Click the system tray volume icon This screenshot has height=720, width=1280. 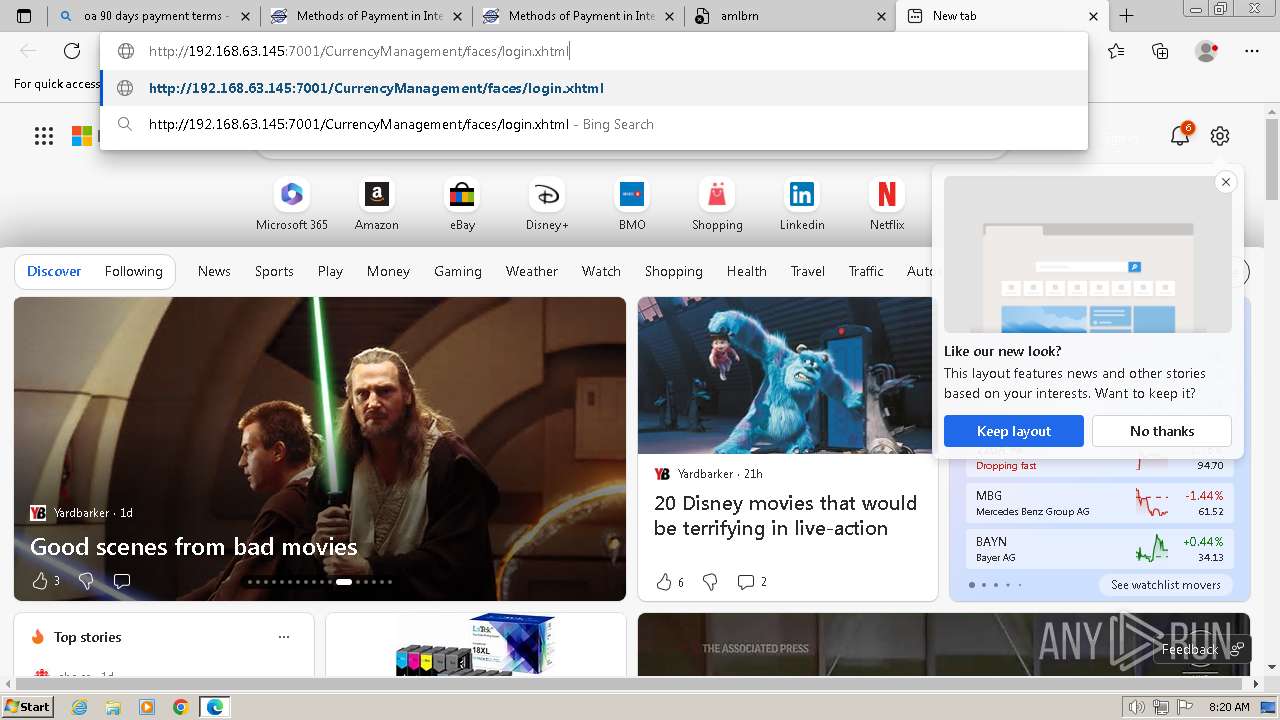point(1136,707)
